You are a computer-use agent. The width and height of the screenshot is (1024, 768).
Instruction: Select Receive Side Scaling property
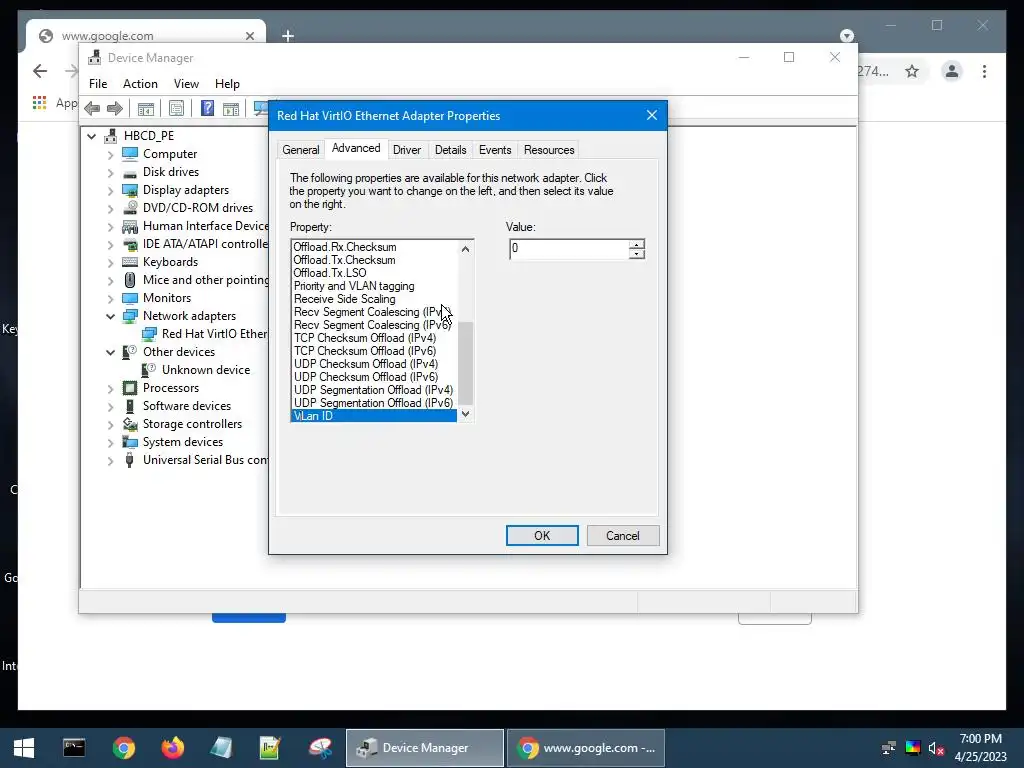pos(344,299)
